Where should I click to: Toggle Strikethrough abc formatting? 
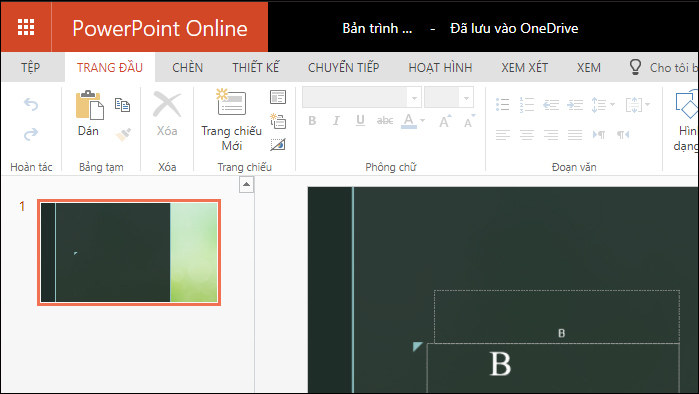(x=385, y=121)
